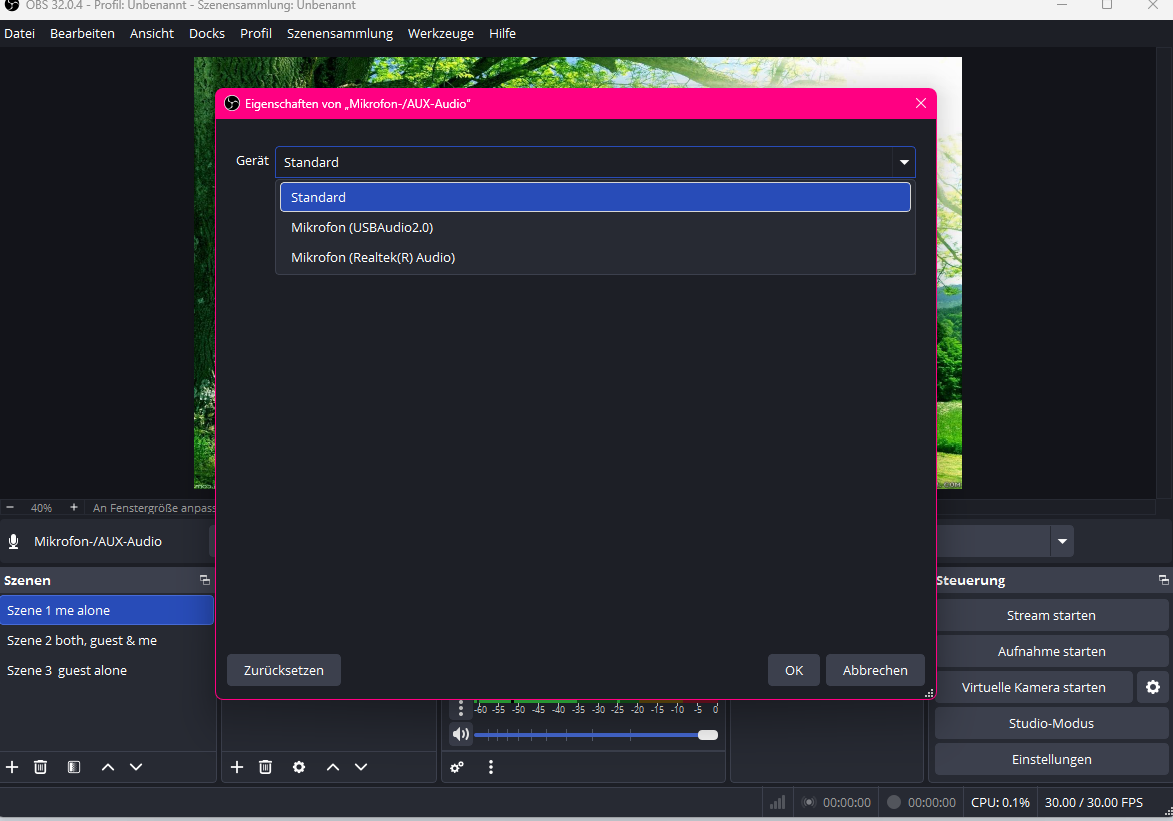Choose Standard in device list

tap(595, 197)
